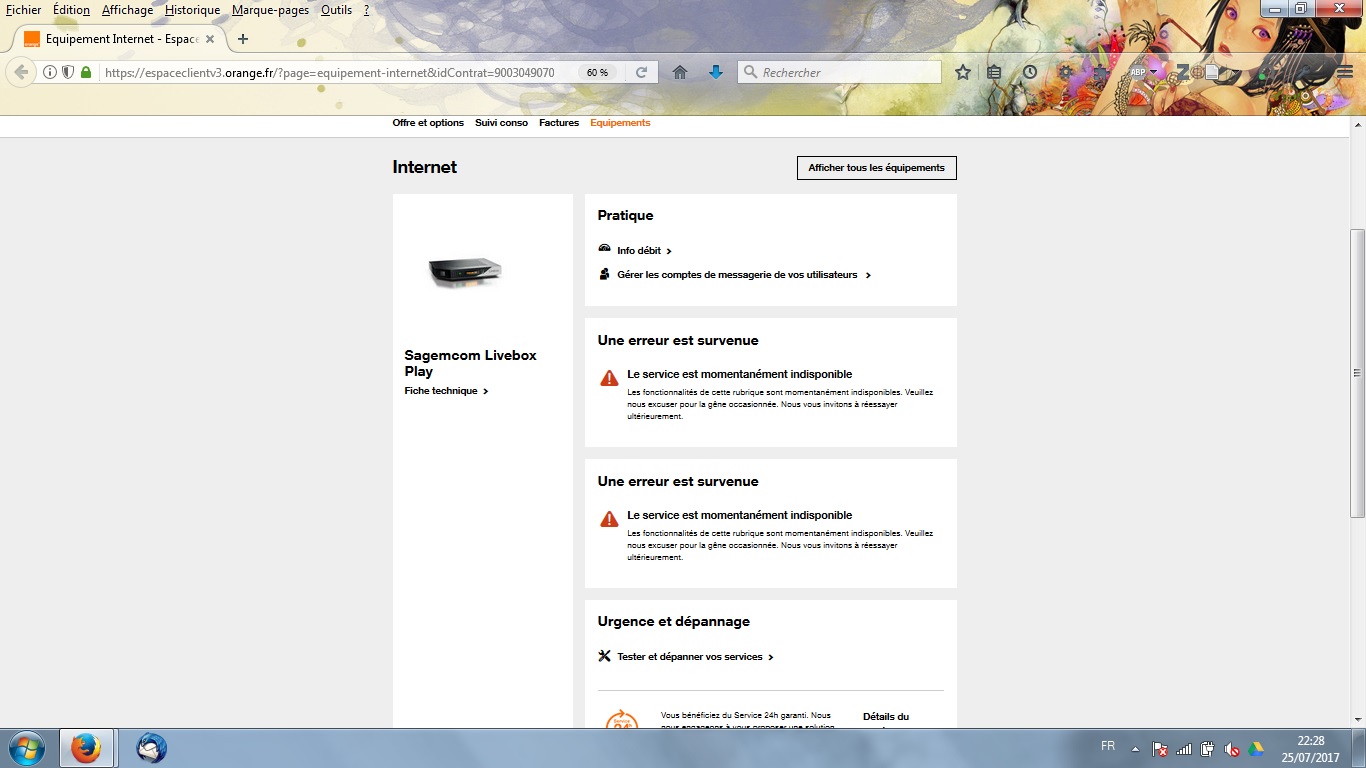This screenshot has width=1366, height=768.
Task: Click the Urgence et dépannage heading
Action: tap(673, 621)
